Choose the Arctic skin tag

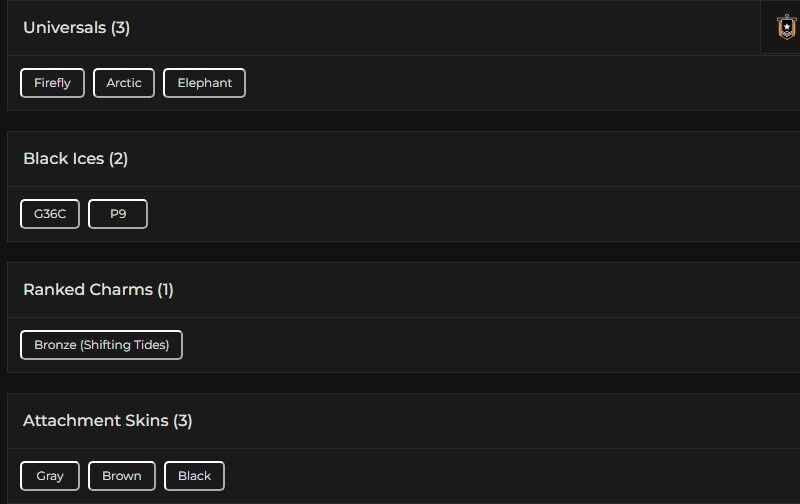[x=124, y=83]
